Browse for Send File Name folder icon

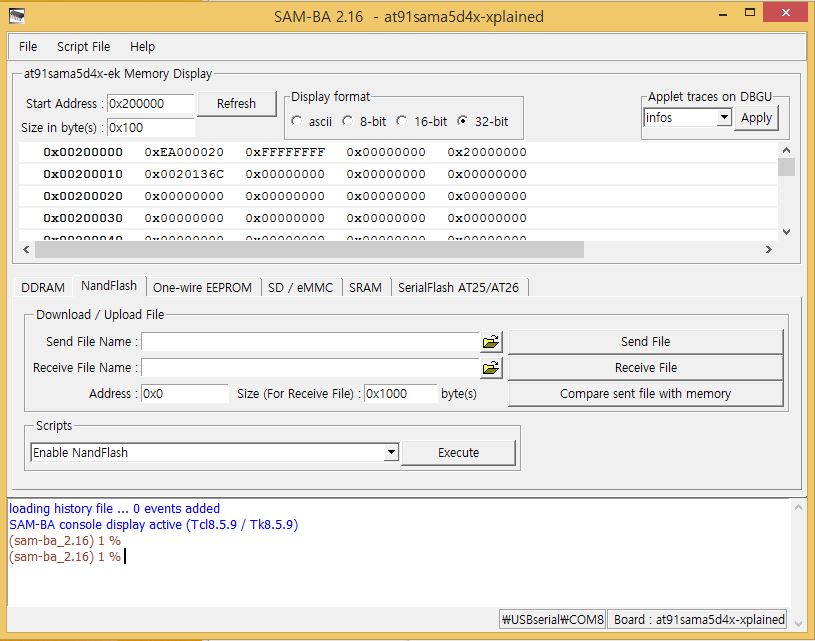tap(490, 342)
